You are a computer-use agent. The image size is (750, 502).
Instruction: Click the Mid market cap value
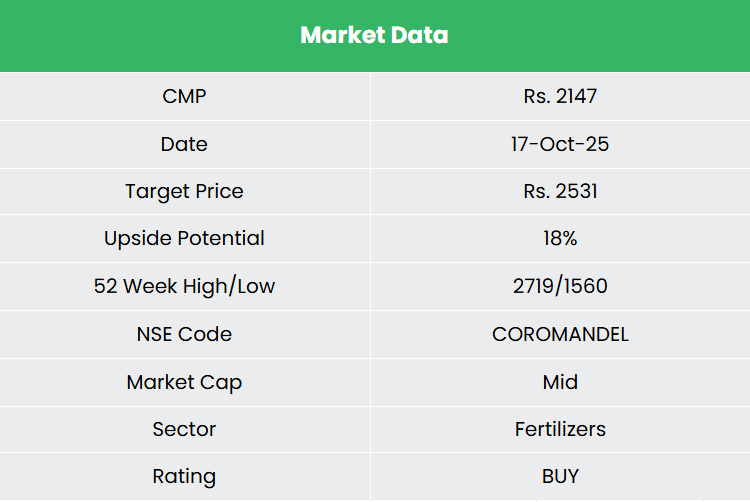[x=560, y=382]
